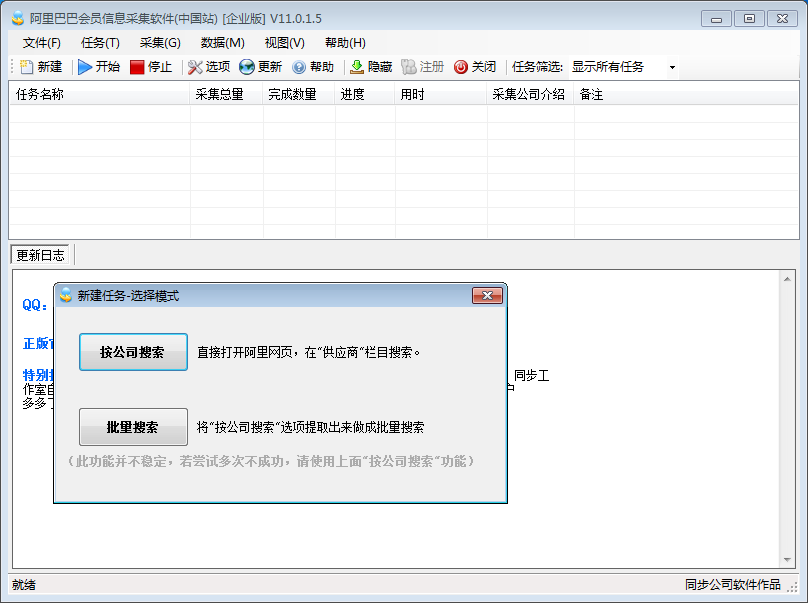Click the 备注 column header
The height and width of the screenshot is (603, 808).
(x=686, y=94)
